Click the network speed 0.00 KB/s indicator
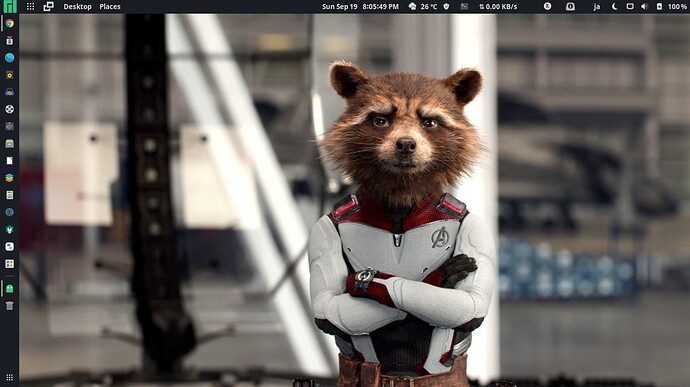The image size is (690, 387). coord(498,7)
